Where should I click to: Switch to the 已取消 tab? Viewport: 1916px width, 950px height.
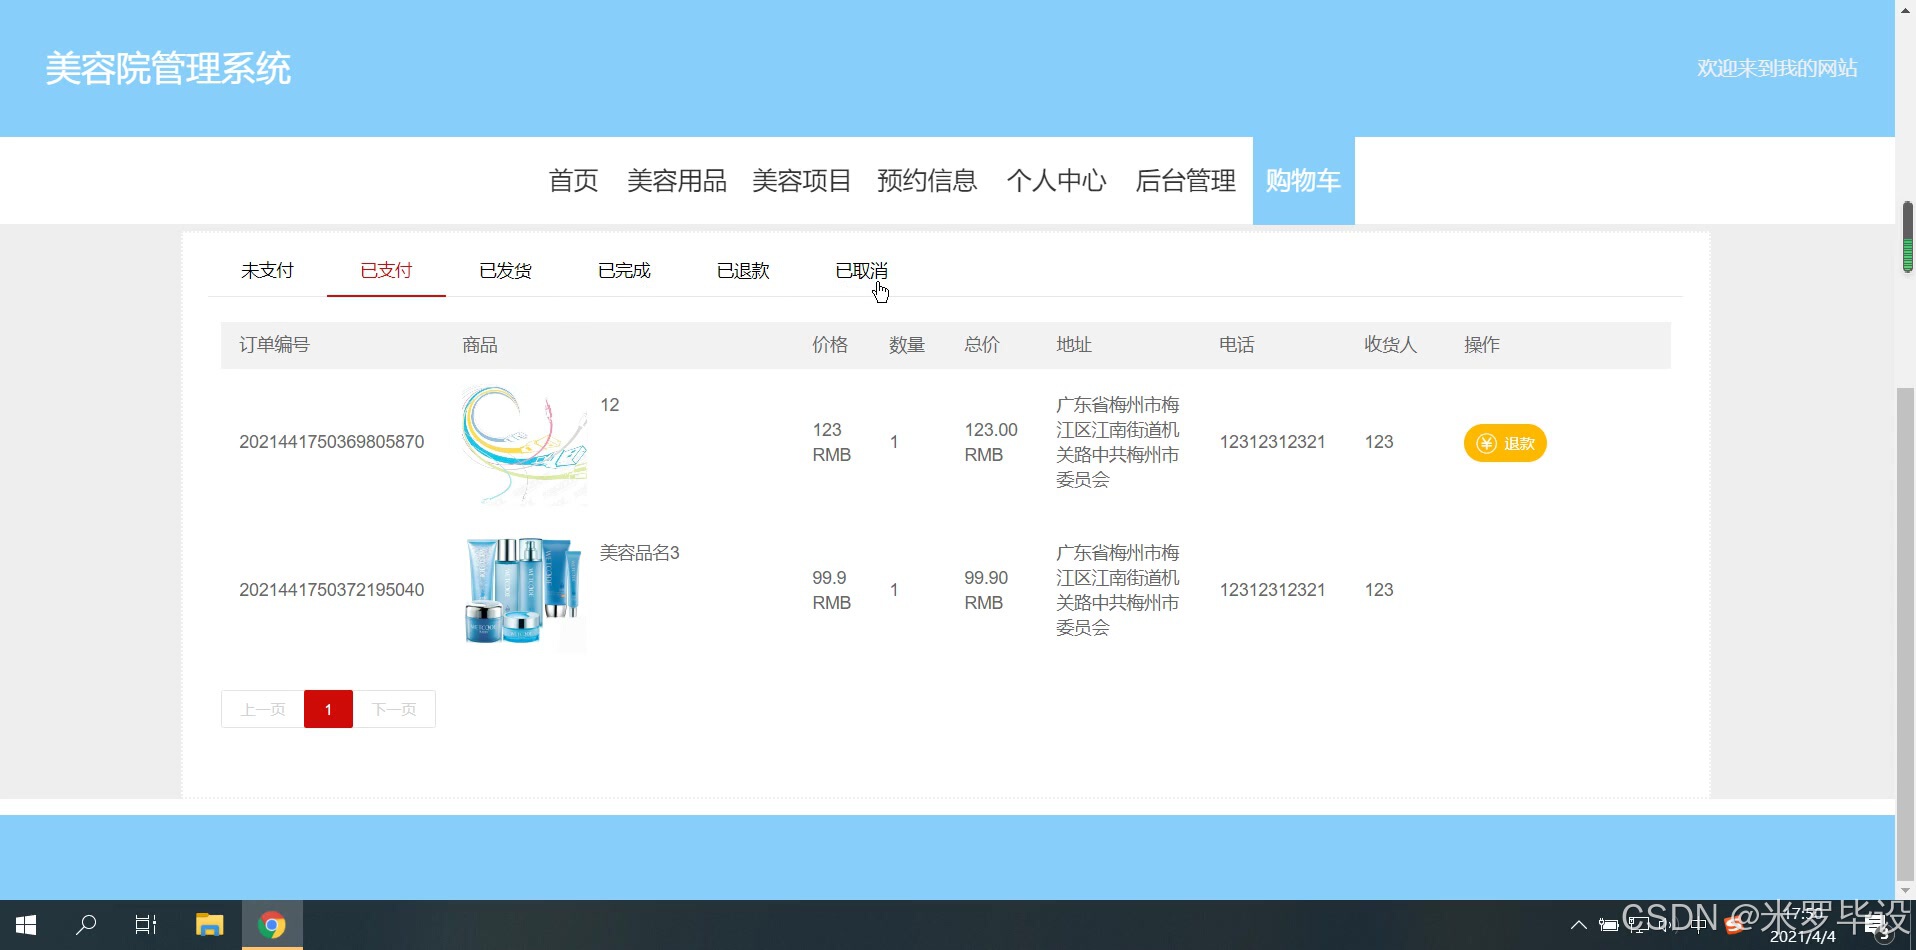(x=861, y=271)
